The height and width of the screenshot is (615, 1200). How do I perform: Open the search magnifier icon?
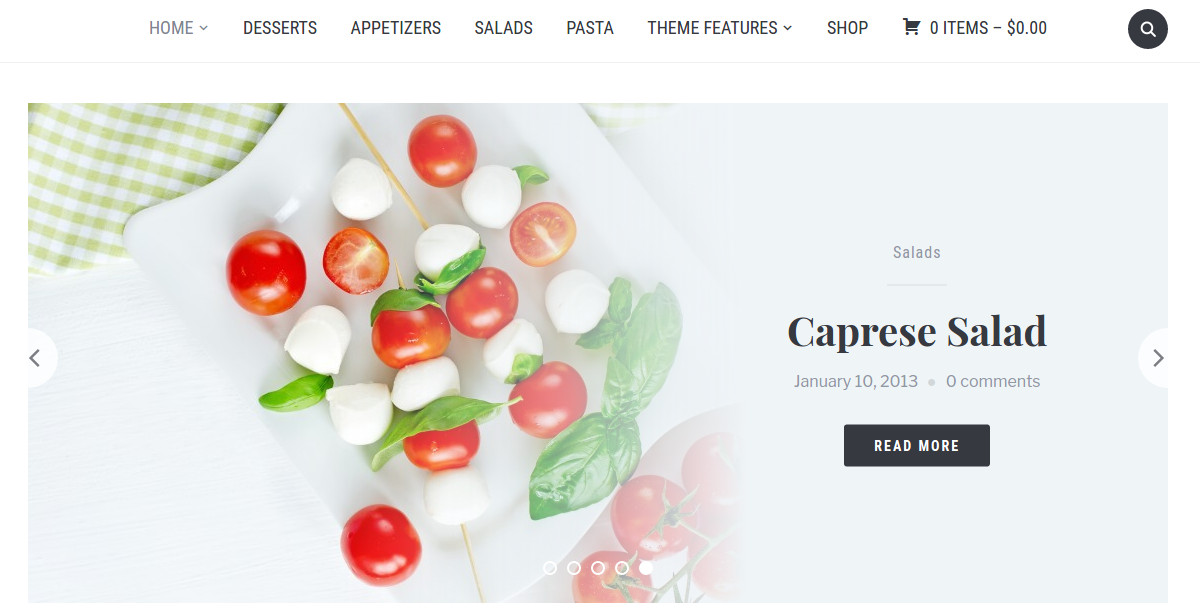(x=1147, y=29)
